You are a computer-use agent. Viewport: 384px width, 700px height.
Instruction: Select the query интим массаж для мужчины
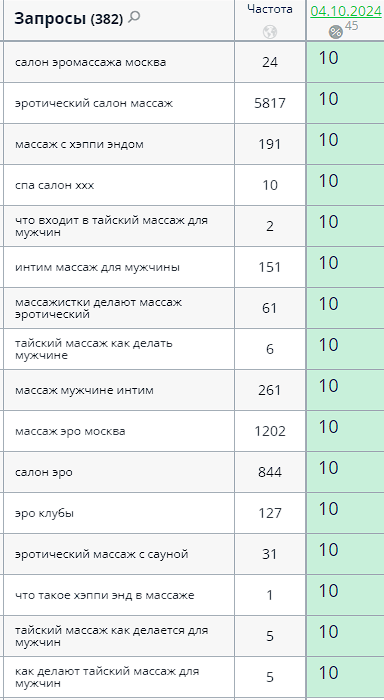97,267
